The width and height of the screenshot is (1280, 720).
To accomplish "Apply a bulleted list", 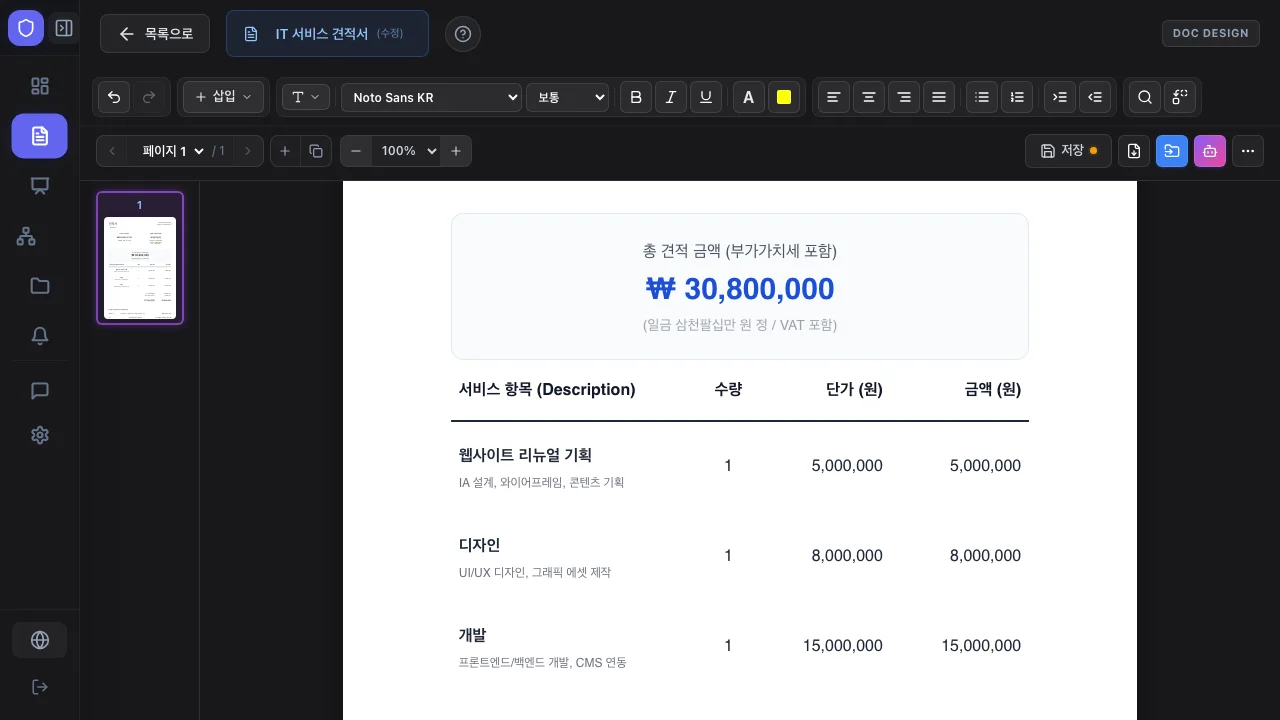I will coord(981,97).
